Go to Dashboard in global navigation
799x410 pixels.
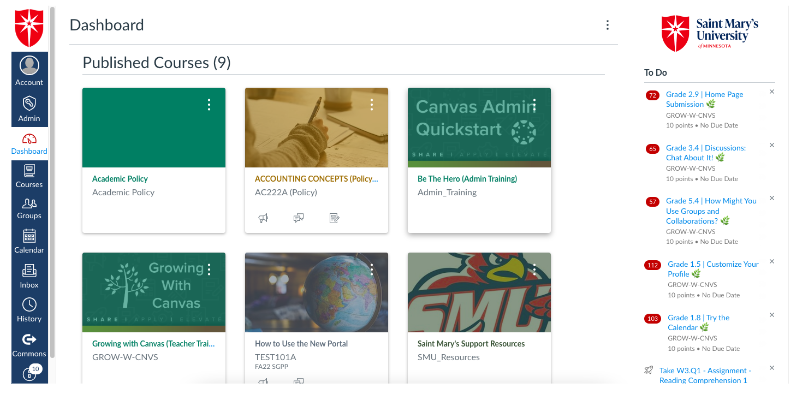coord(29,144)
